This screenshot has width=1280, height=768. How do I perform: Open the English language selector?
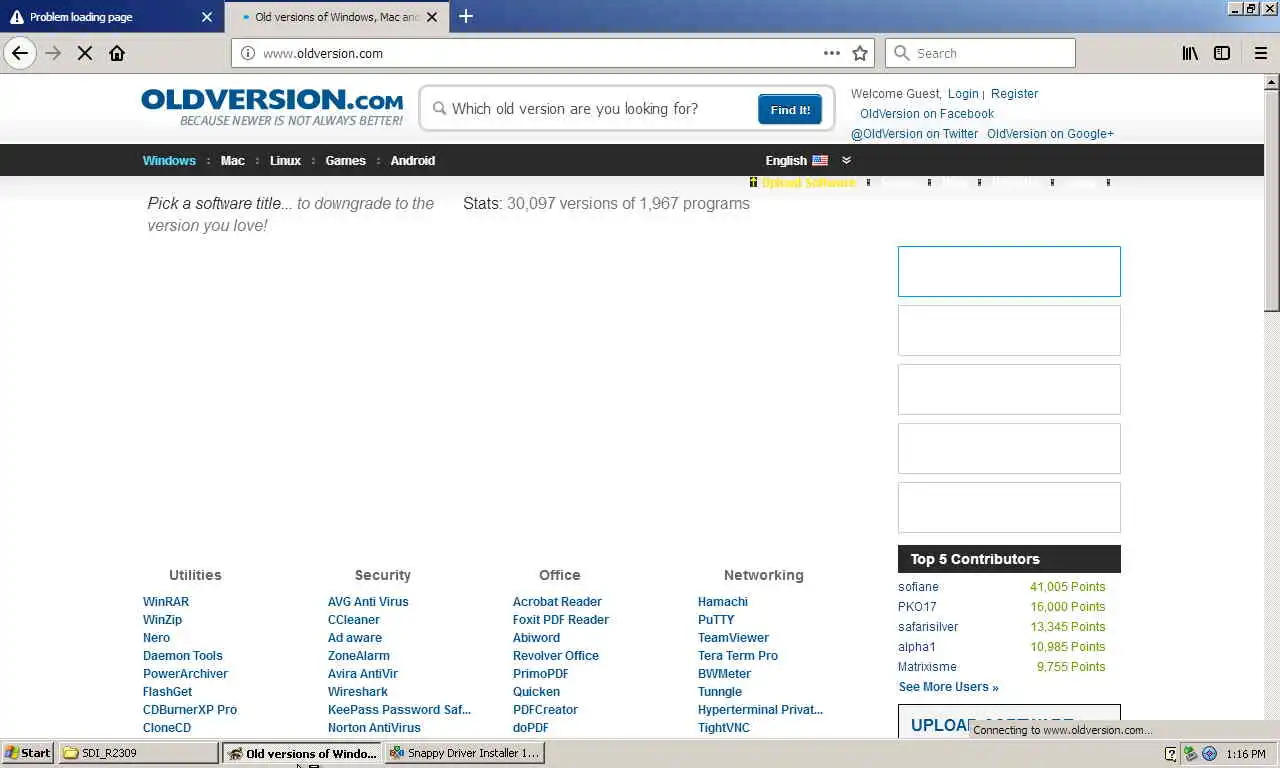coord(786,160)
